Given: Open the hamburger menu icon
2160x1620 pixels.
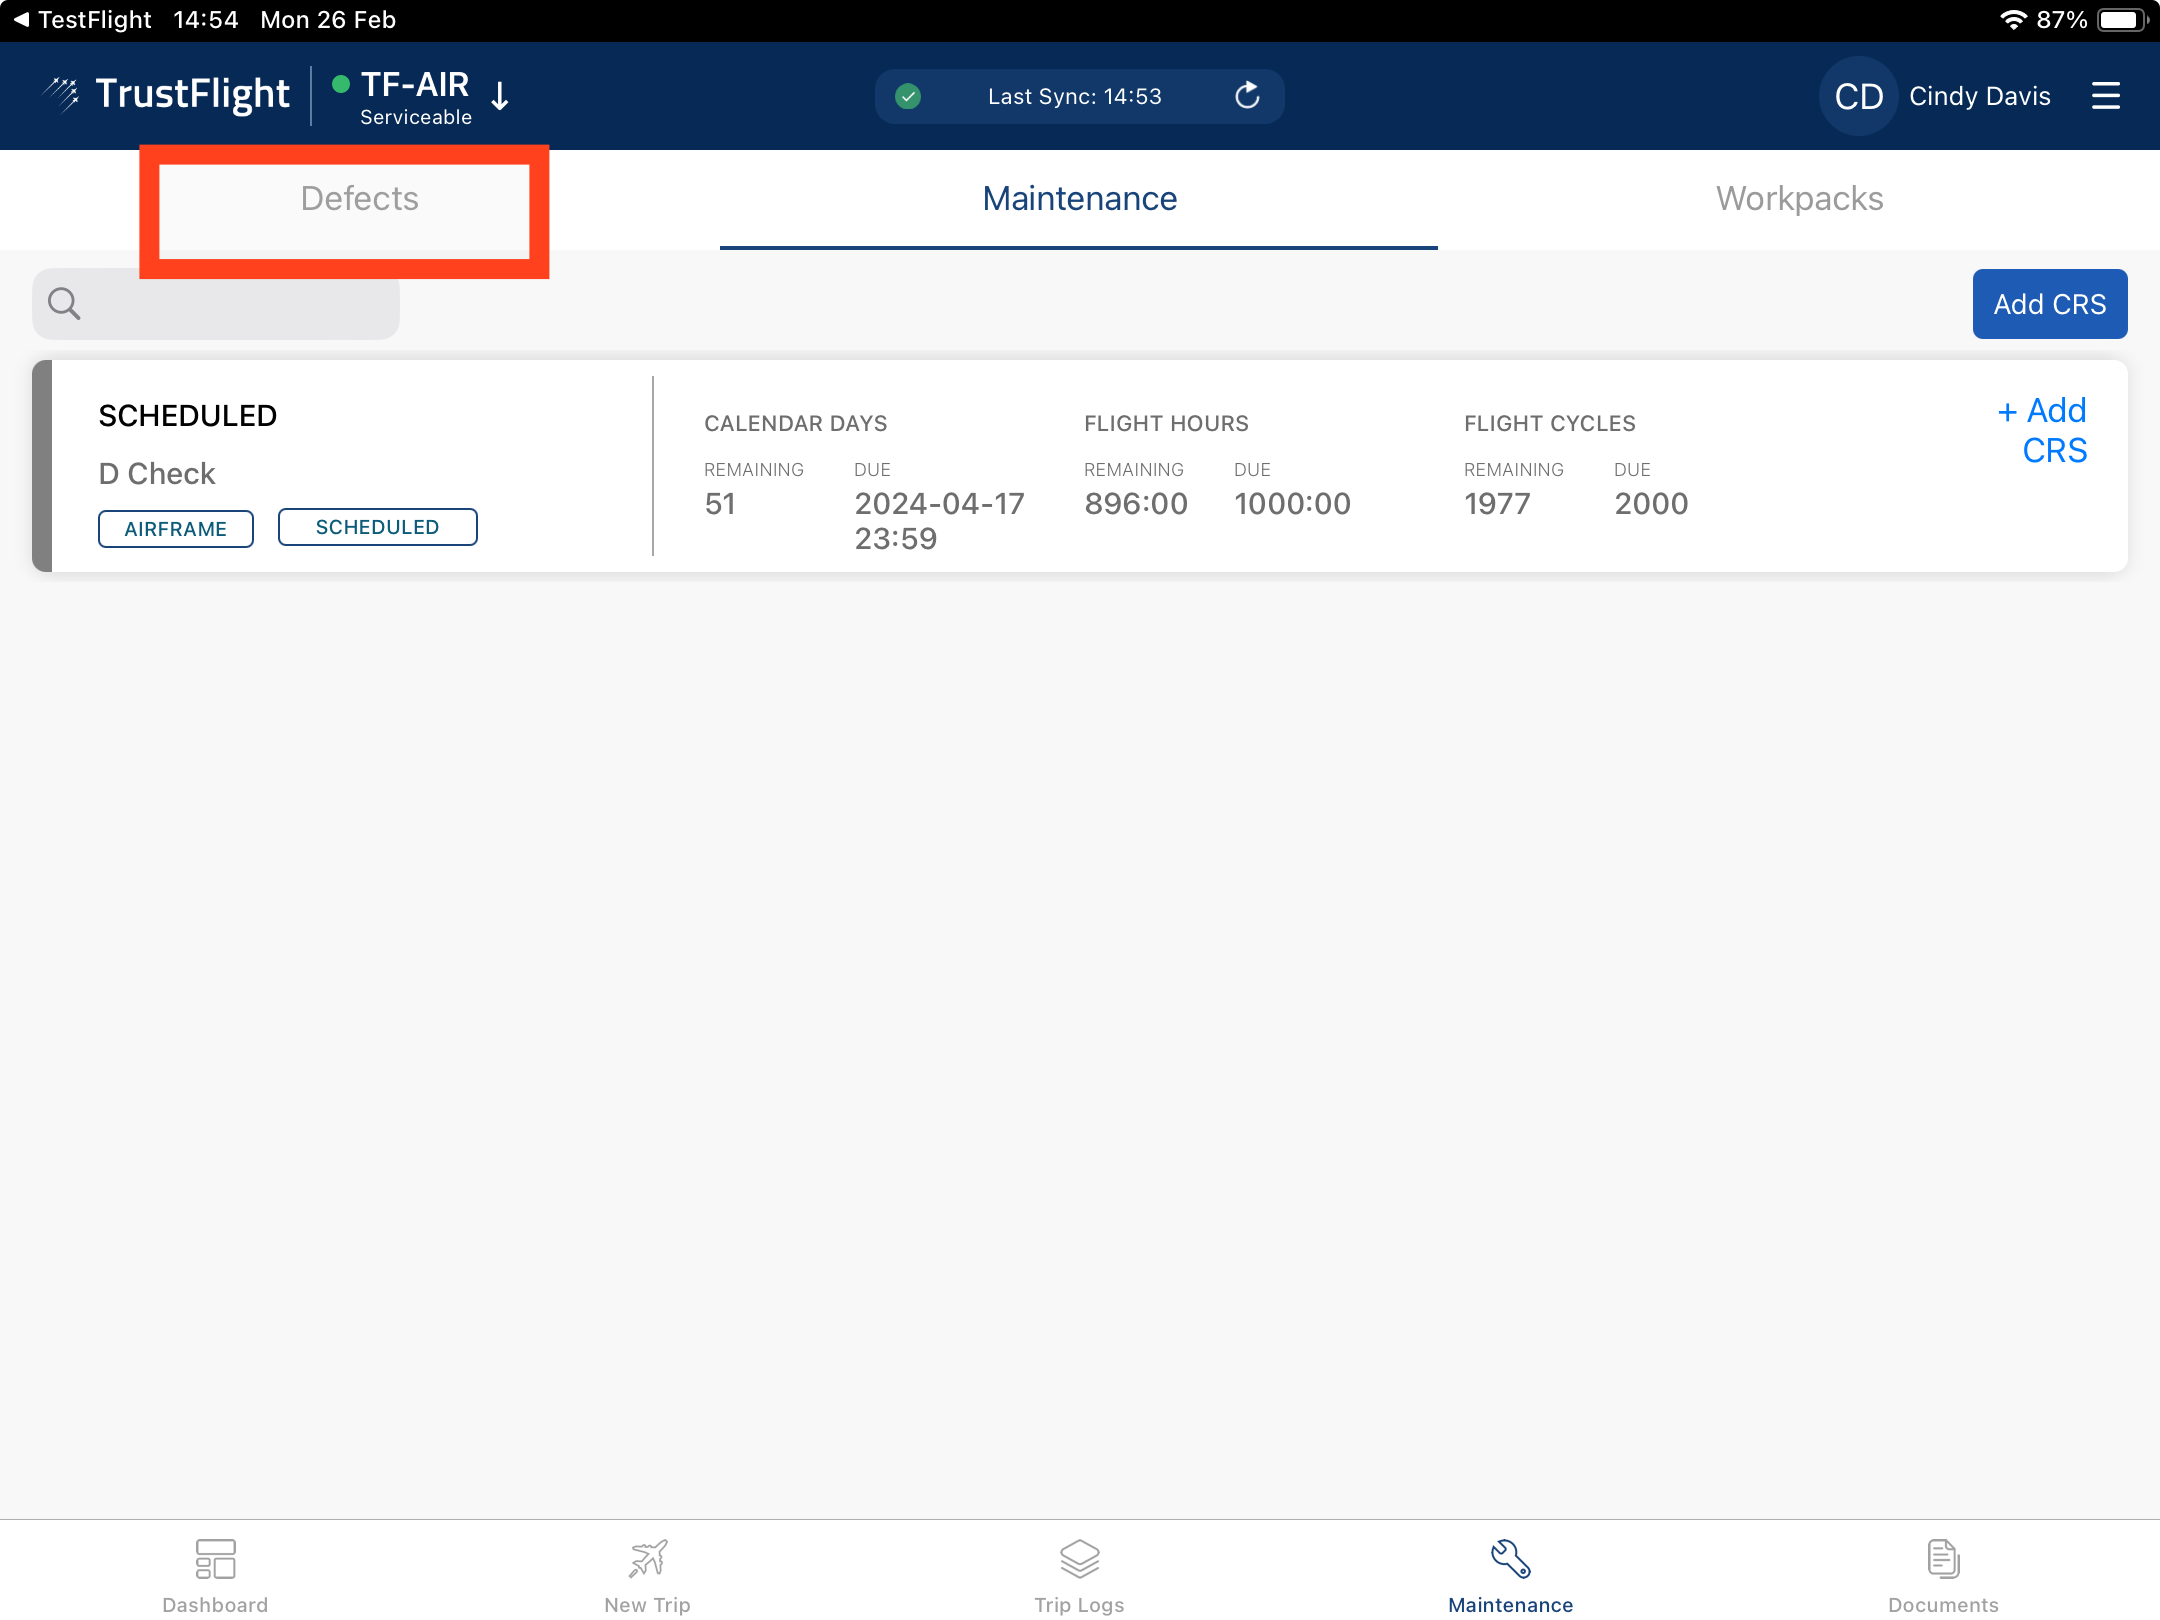Looking at the screenshot, I should pyautogui.click(x=2105, y=96).
